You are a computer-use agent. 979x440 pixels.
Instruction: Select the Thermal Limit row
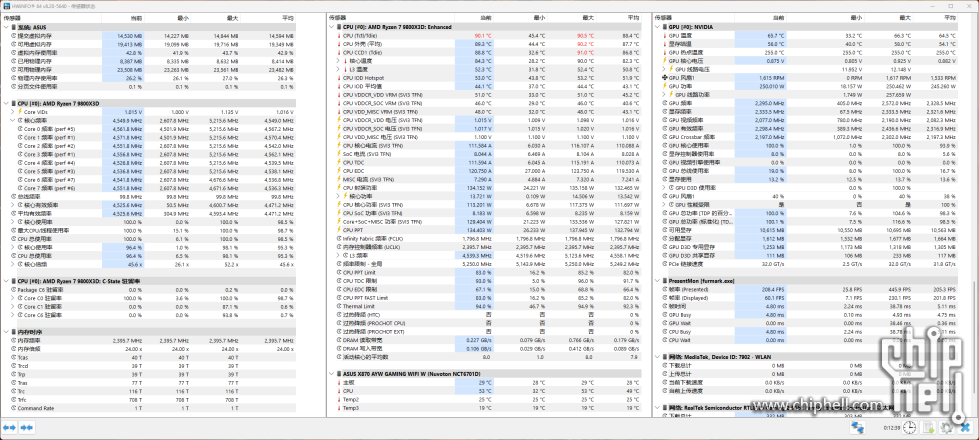(x=487, y=306)
